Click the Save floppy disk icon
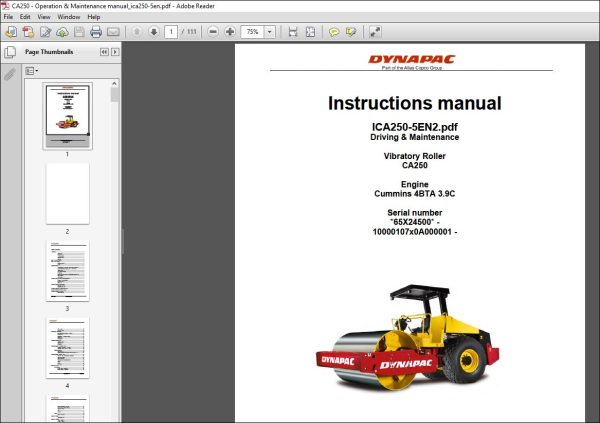 point(79,32)
